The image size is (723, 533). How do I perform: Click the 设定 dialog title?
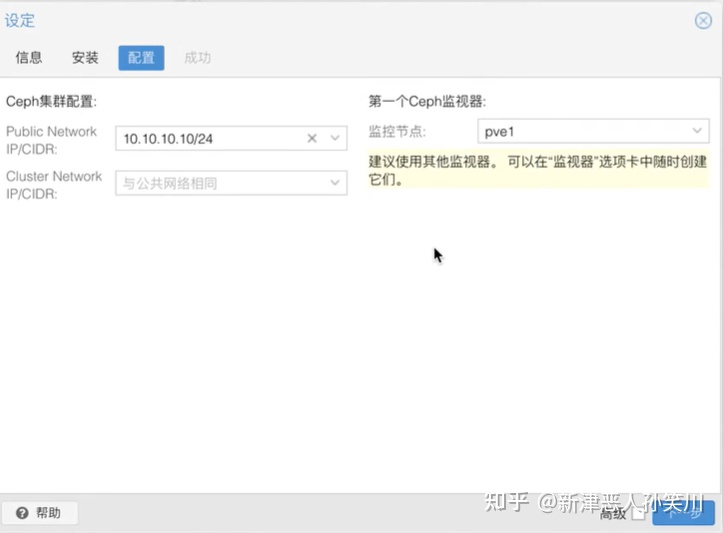20,20
